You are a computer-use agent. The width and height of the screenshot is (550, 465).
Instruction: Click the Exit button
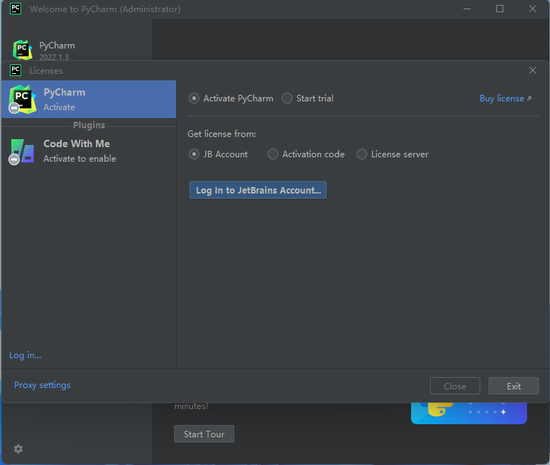point(514,386)
